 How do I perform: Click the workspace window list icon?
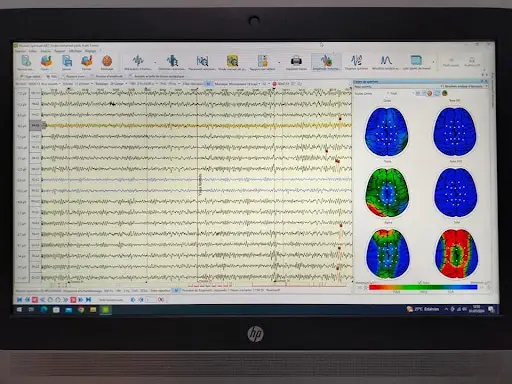tap(416, 60)
